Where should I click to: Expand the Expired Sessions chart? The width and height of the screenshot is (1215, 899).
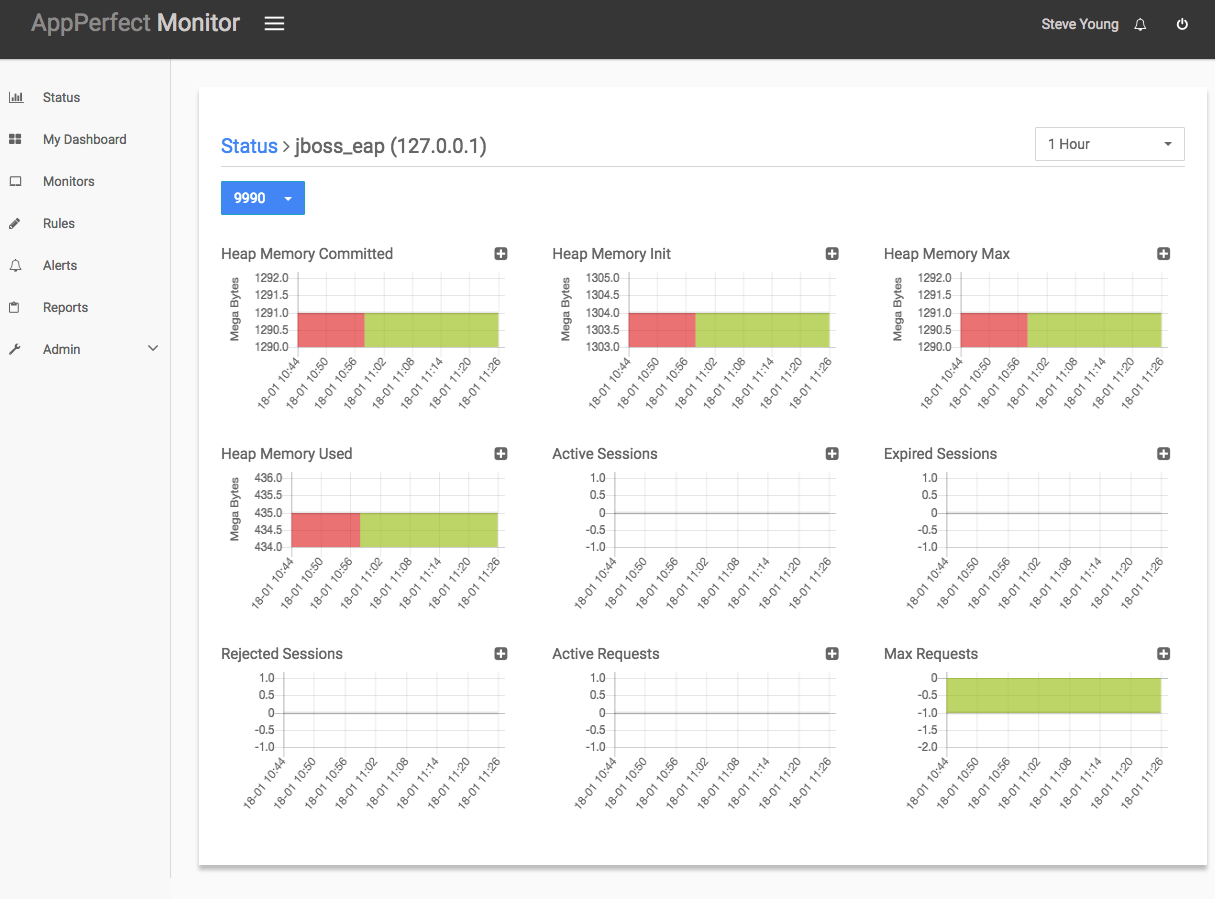point(1163,454)
